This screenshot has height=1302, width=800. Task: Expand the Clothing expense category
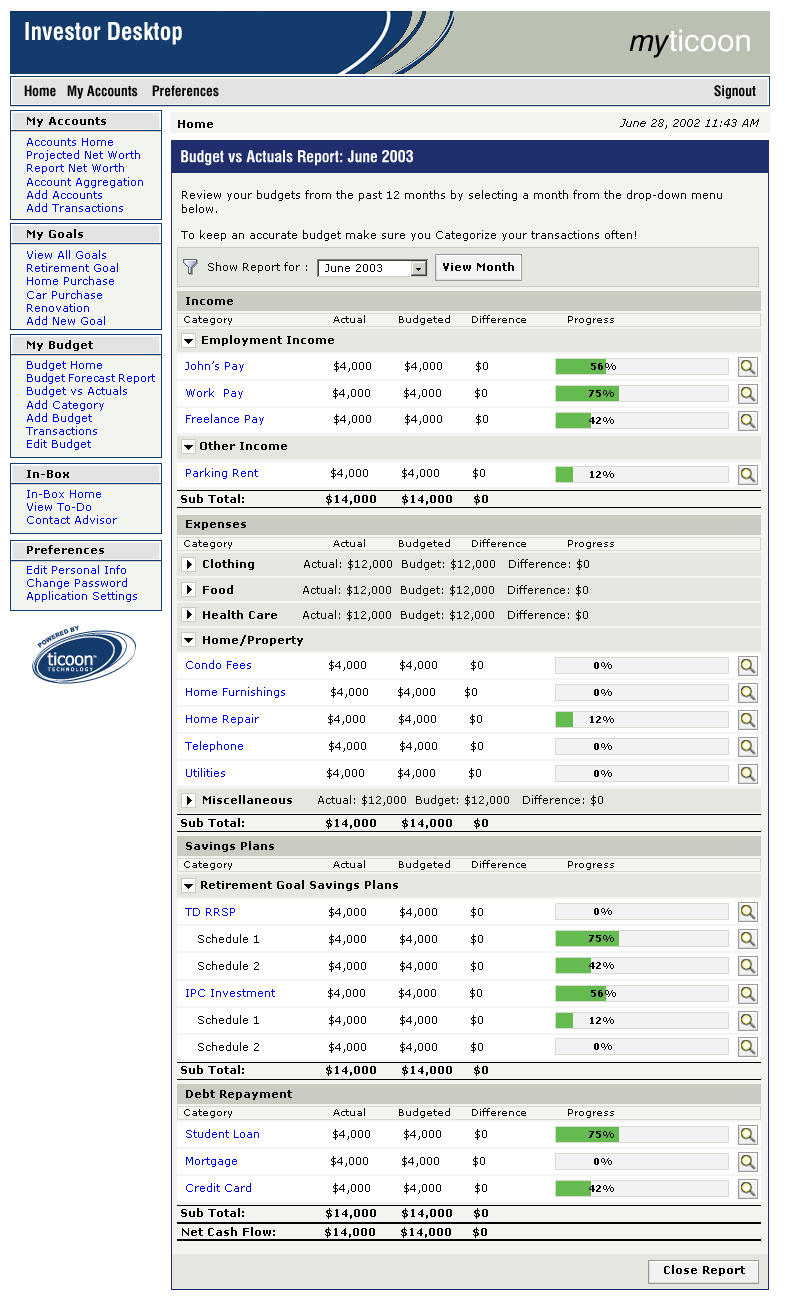coord(189,565)
